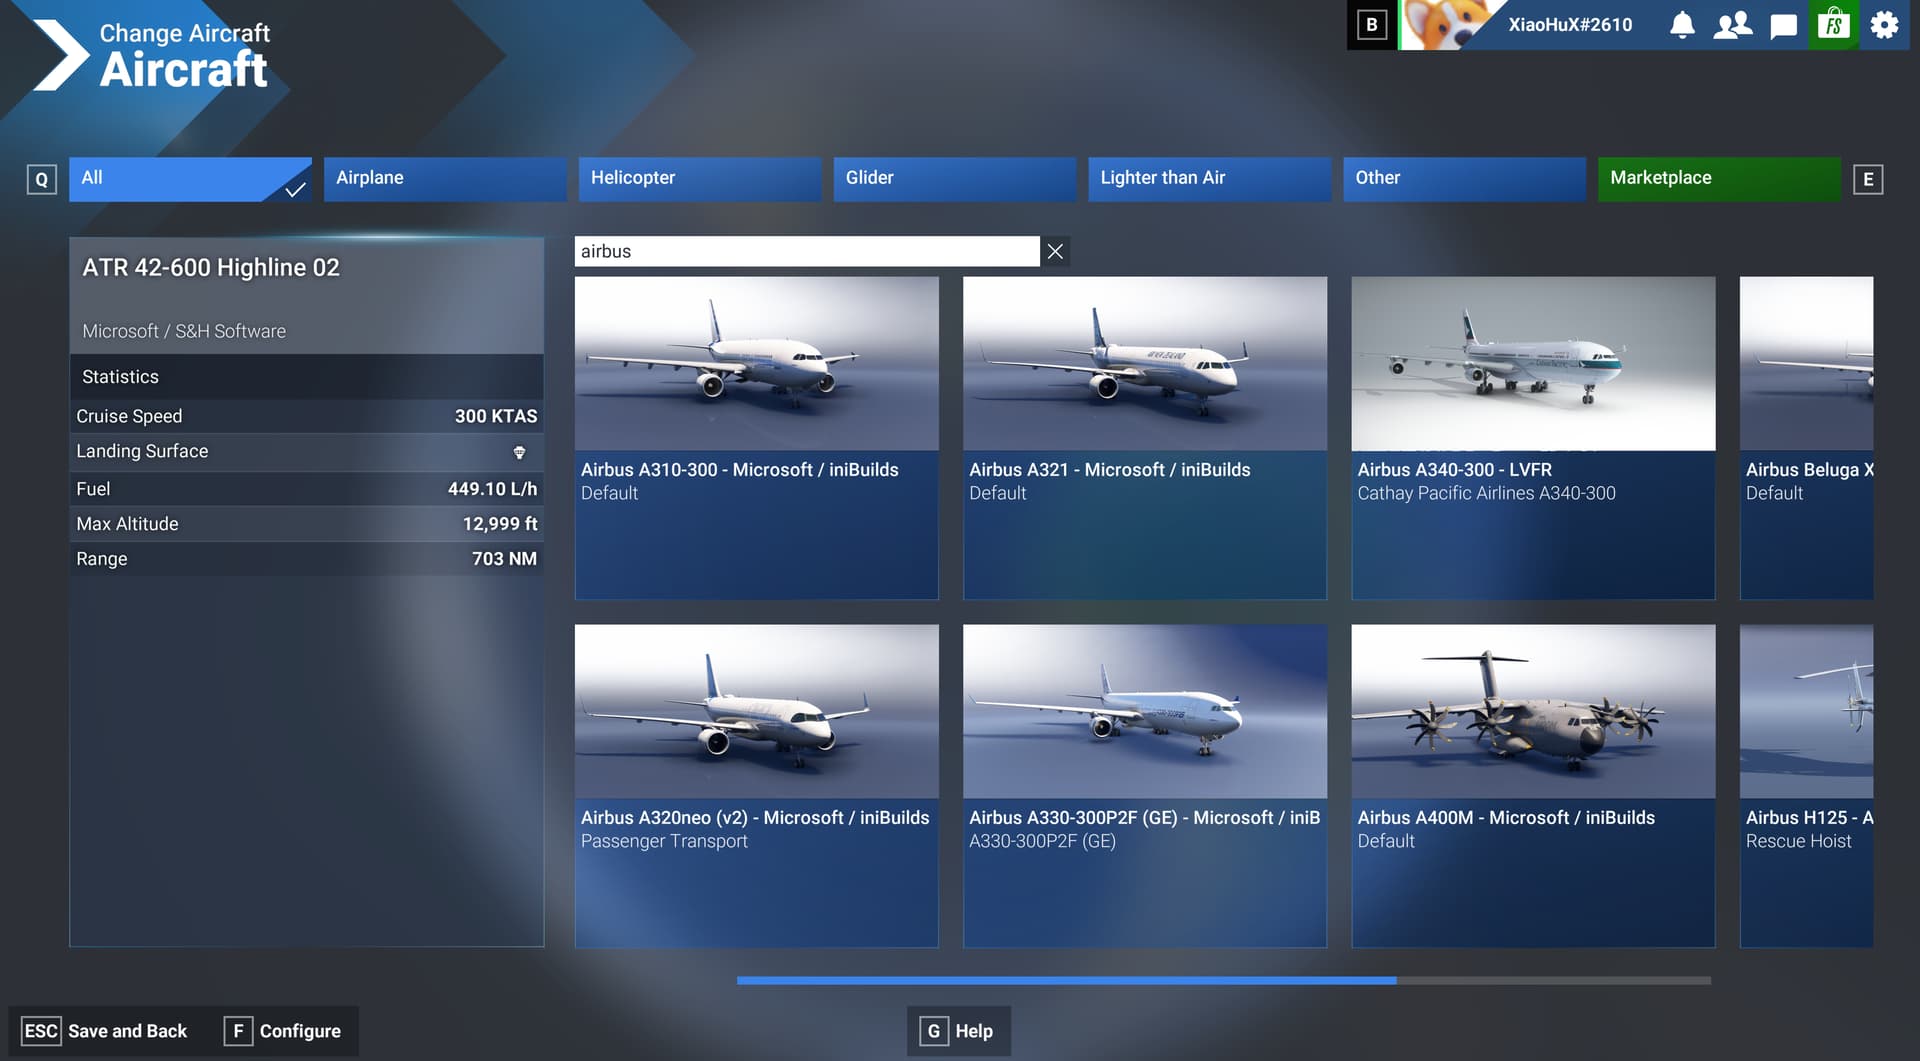The width and height of the screenshot is (1920, 1061).
Task: Open the settings gear icon
Action: click(x=1884, y=25)
